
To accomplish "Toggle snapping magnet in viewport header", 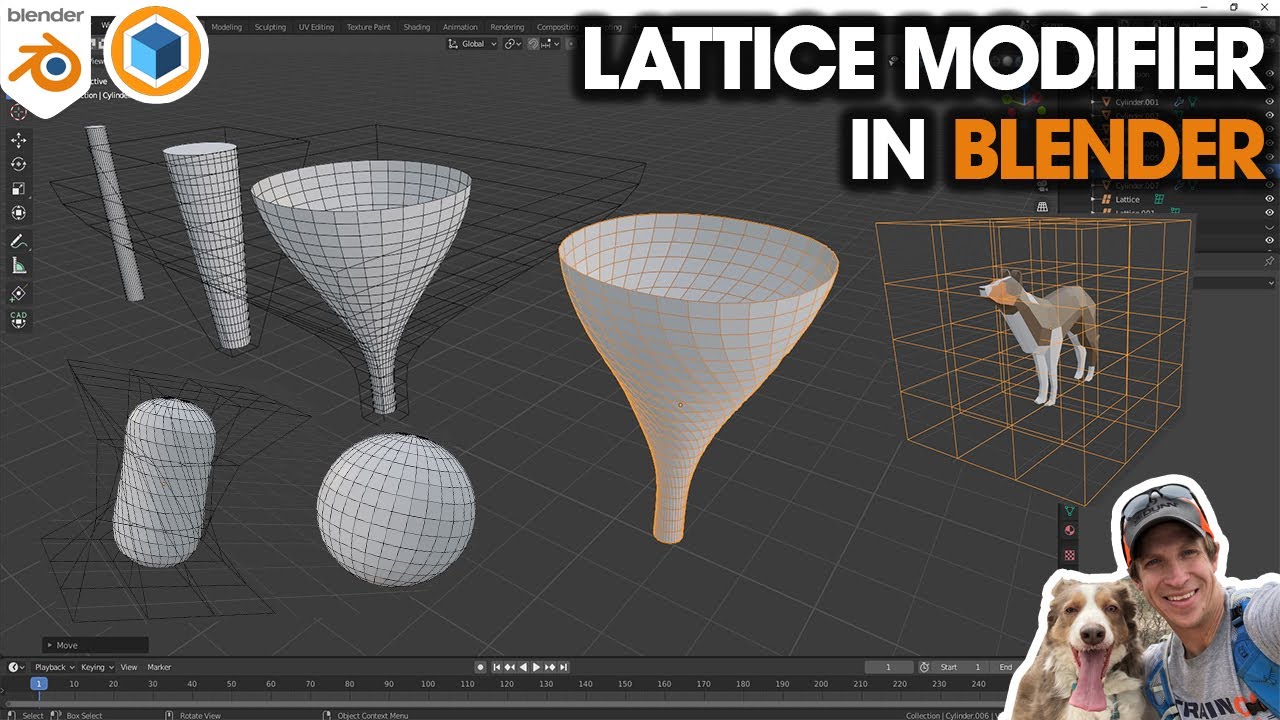I will tap(534, 44).
